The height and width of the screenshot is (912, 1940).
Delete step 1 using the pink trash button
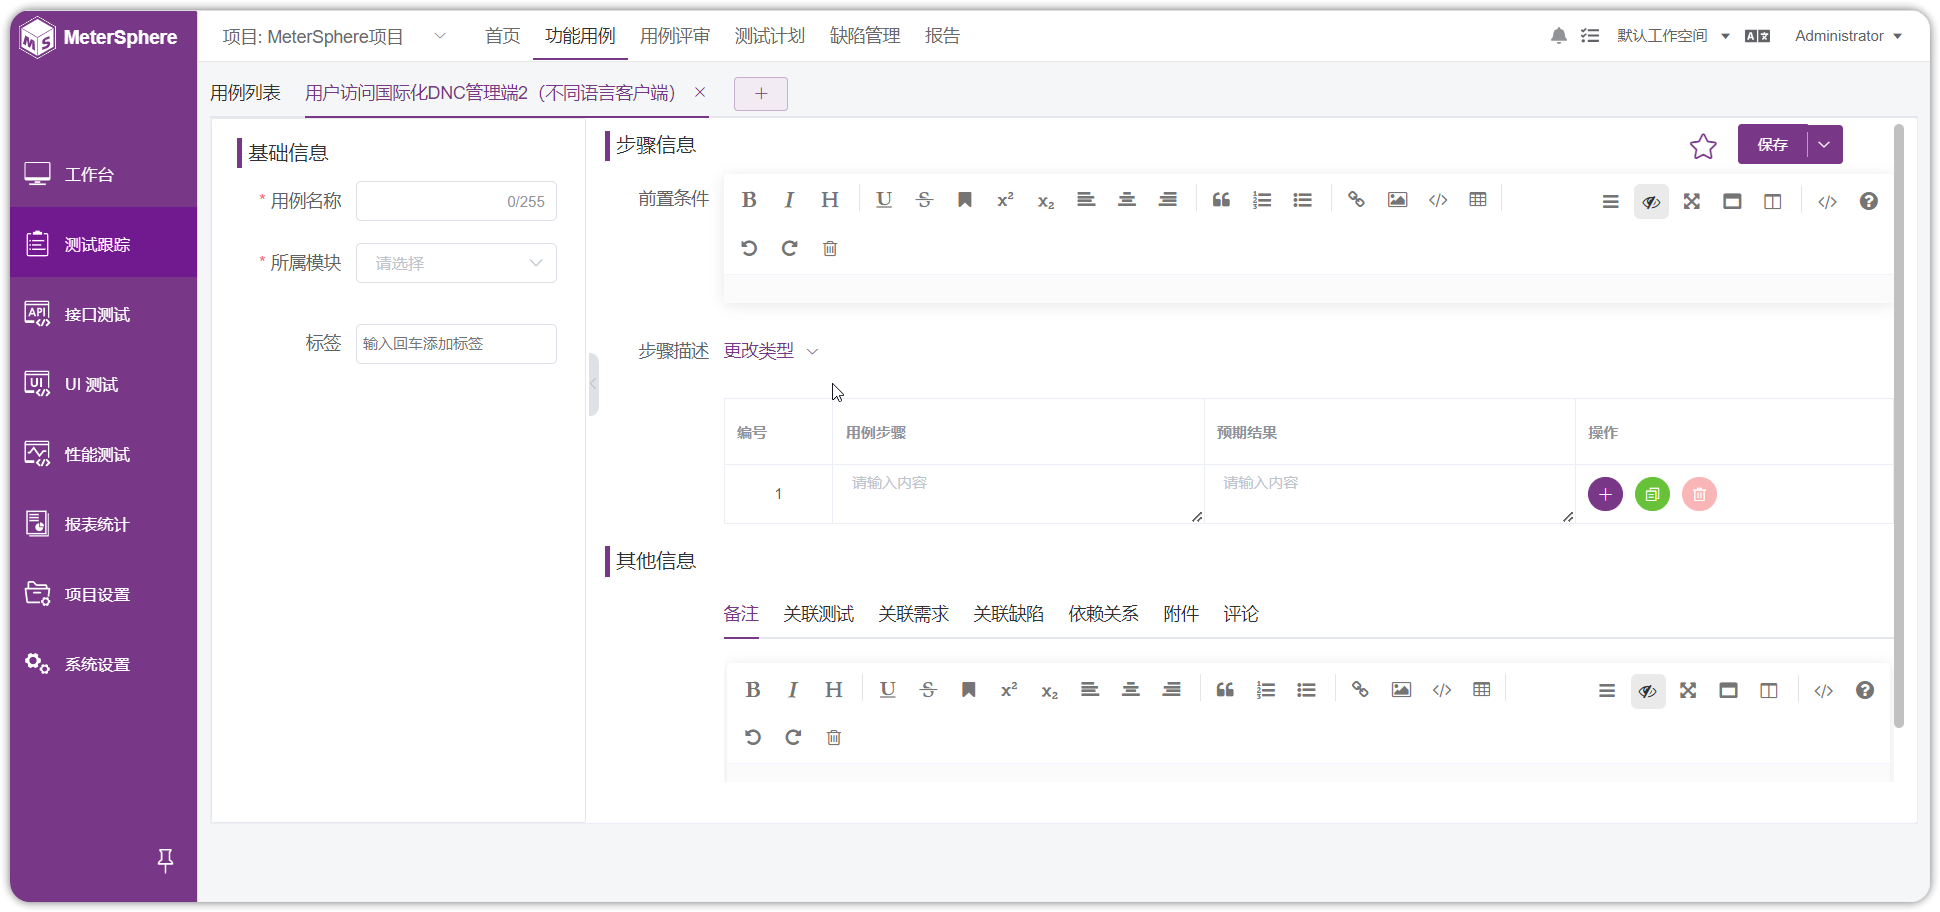(1699, 494)
